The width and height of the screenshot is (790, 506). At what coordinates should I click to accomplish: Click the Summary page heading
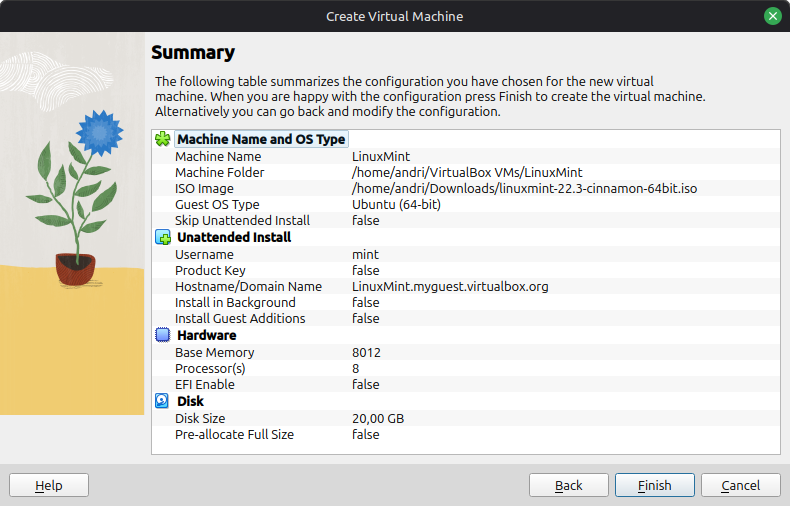click(193, 52)
